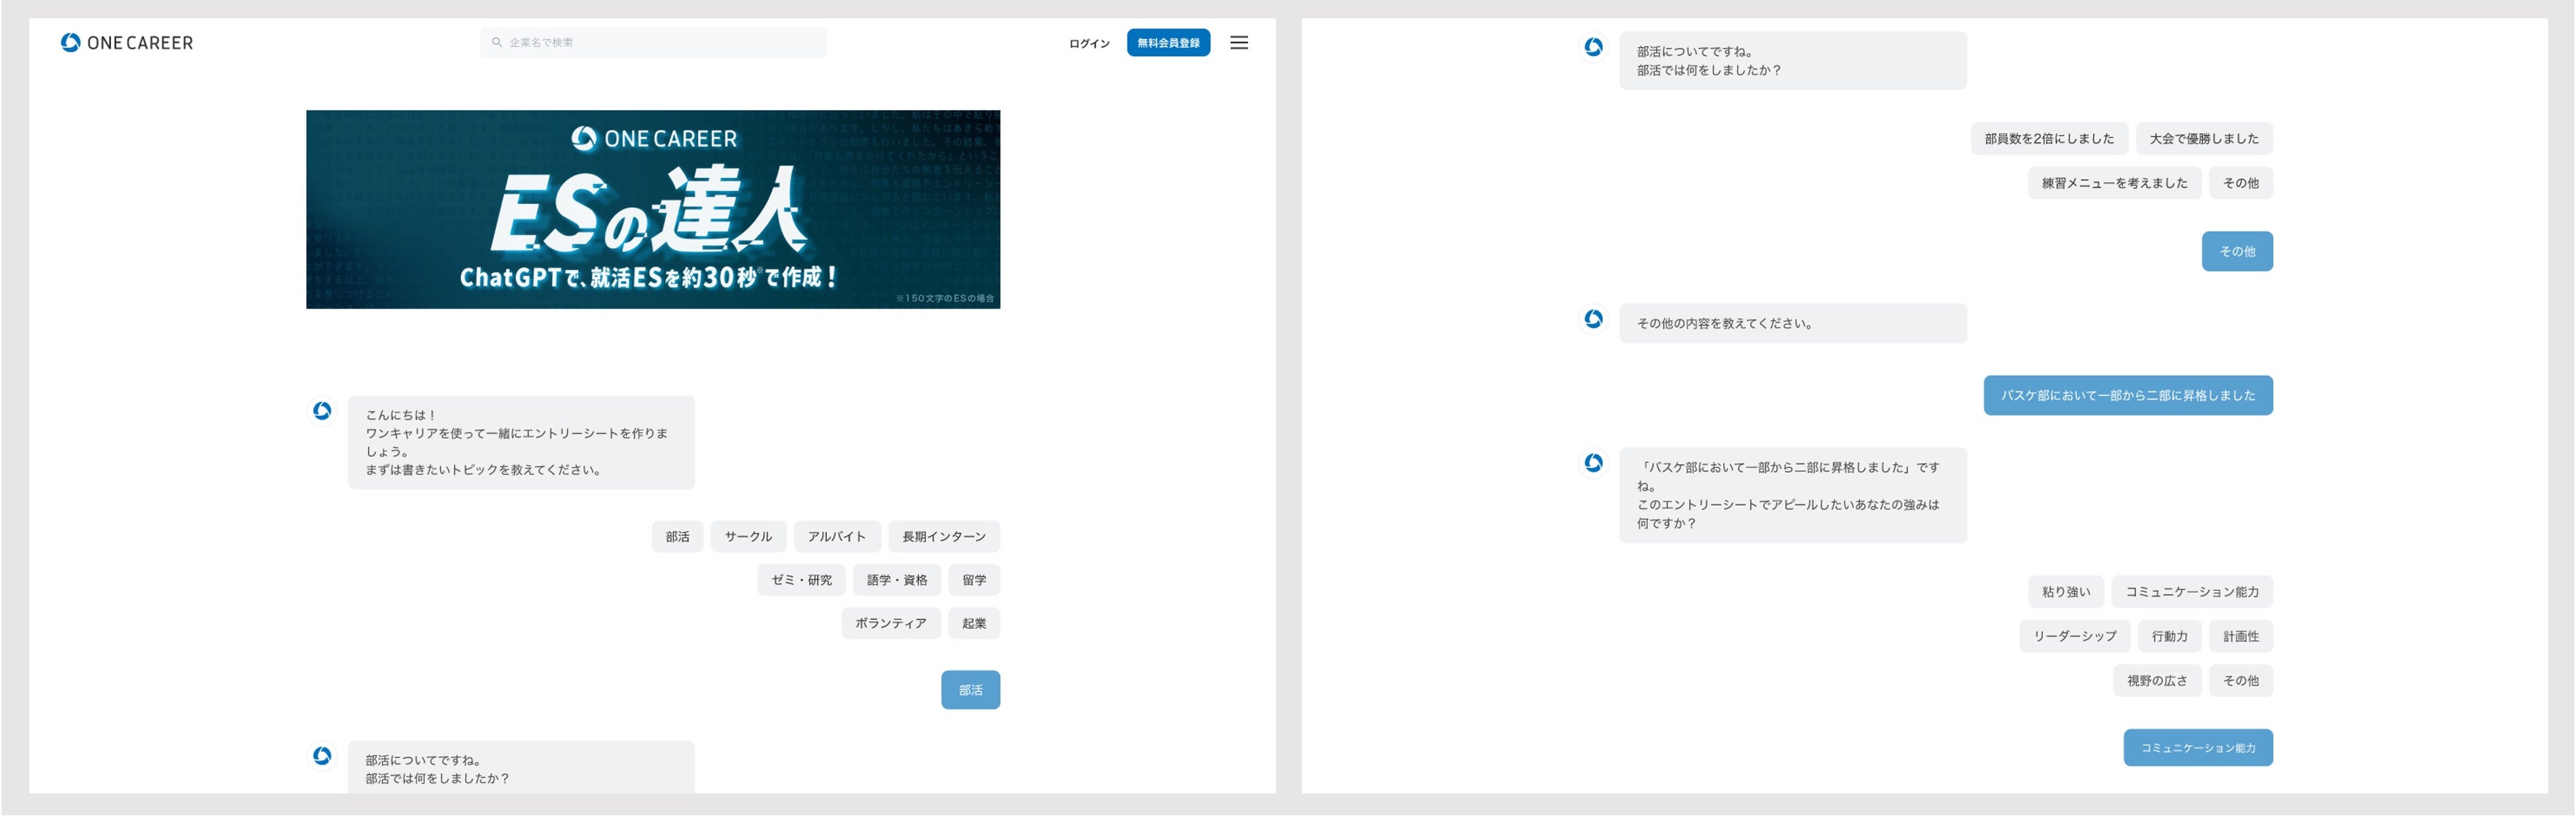Click bot avatar next to その他の内容 message
Viewport: 2576px width, 816px height.
pyautogui.click(x=1593, y=319)
